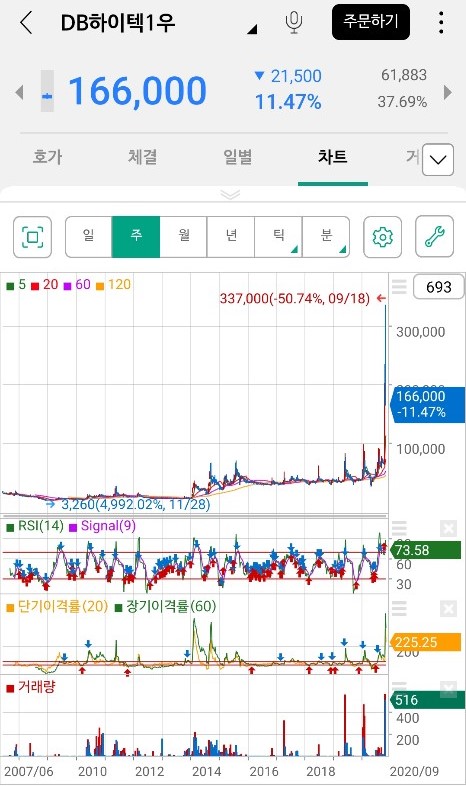
Task: Open price chart panel handle menu
Action: 399,287
